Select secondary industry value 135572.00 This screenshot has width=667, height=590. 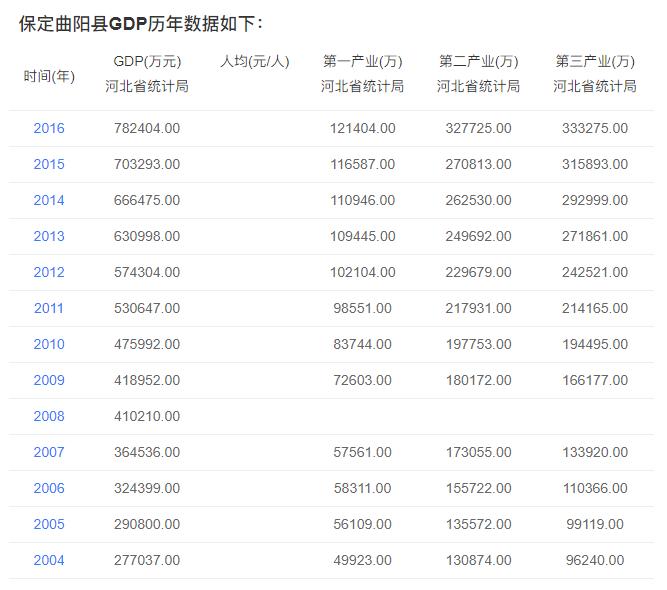[479, 524]
